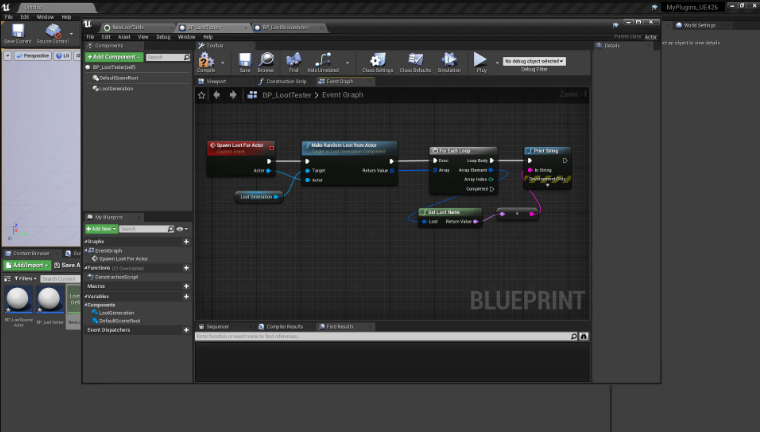Open Source Control in the main editor

(53, 33)
